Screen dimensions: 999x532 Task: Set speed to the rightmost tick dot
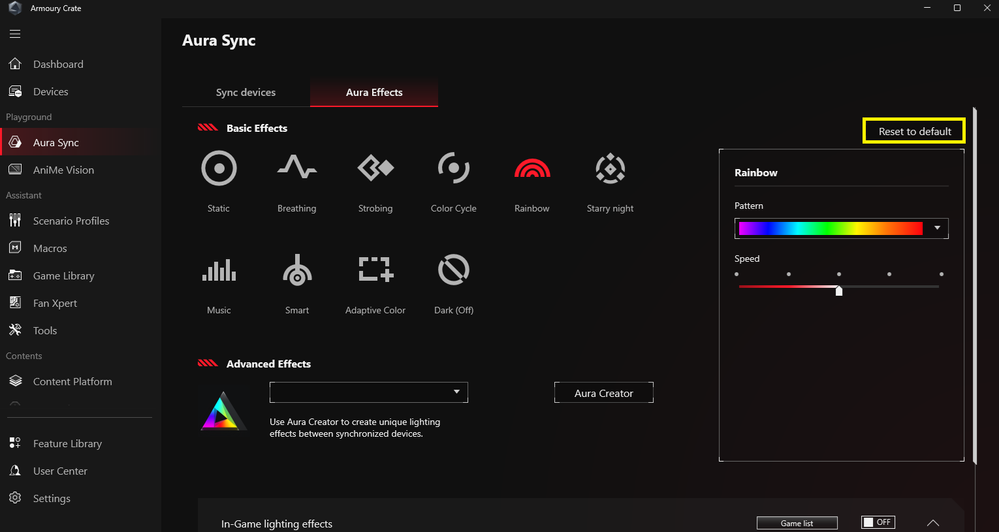click(x=941, y=274)
